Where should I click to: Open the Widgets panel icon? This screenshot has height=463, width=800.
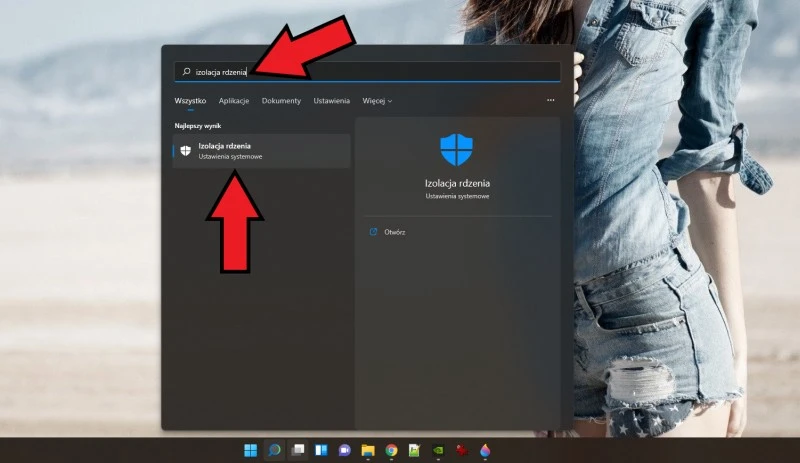point(321,450)
